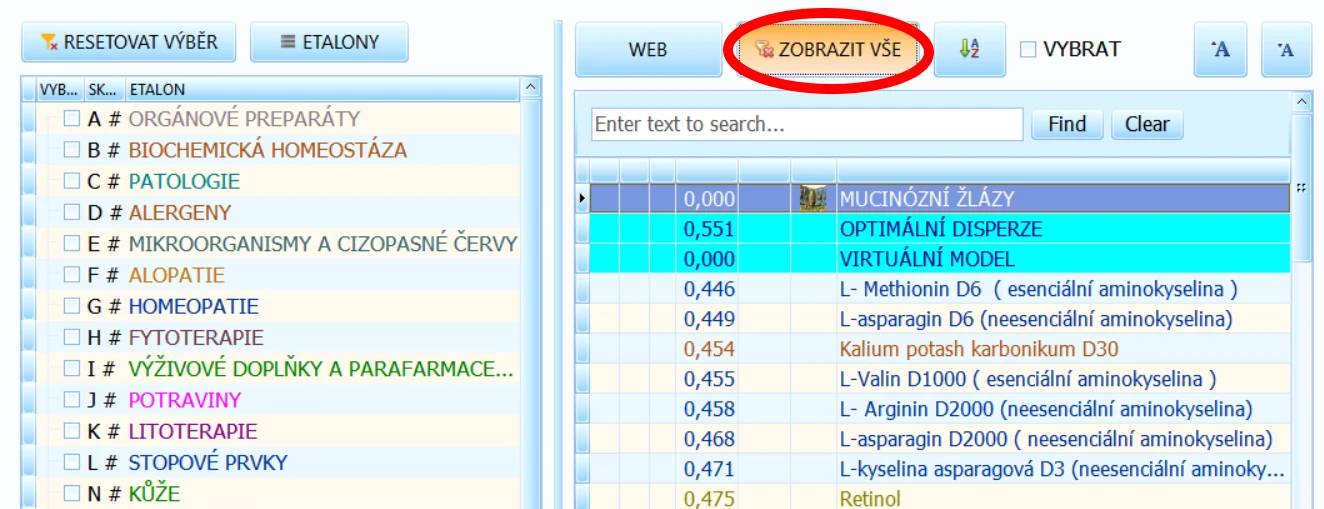Click the MUCINÓZNÍ ŽLÁZY row picture icon

click(x=813, y=199)
